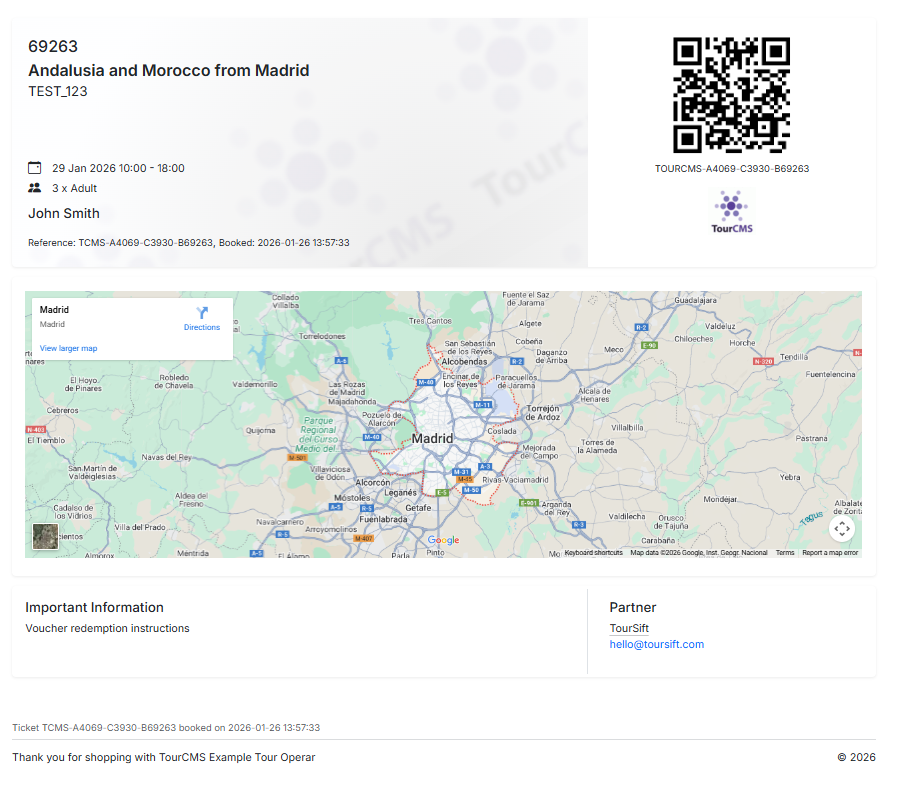Email hello@toursift.com partner address
Image resolution: width=898 pixels, height=805 pixels.
click(x=656, y=644)
